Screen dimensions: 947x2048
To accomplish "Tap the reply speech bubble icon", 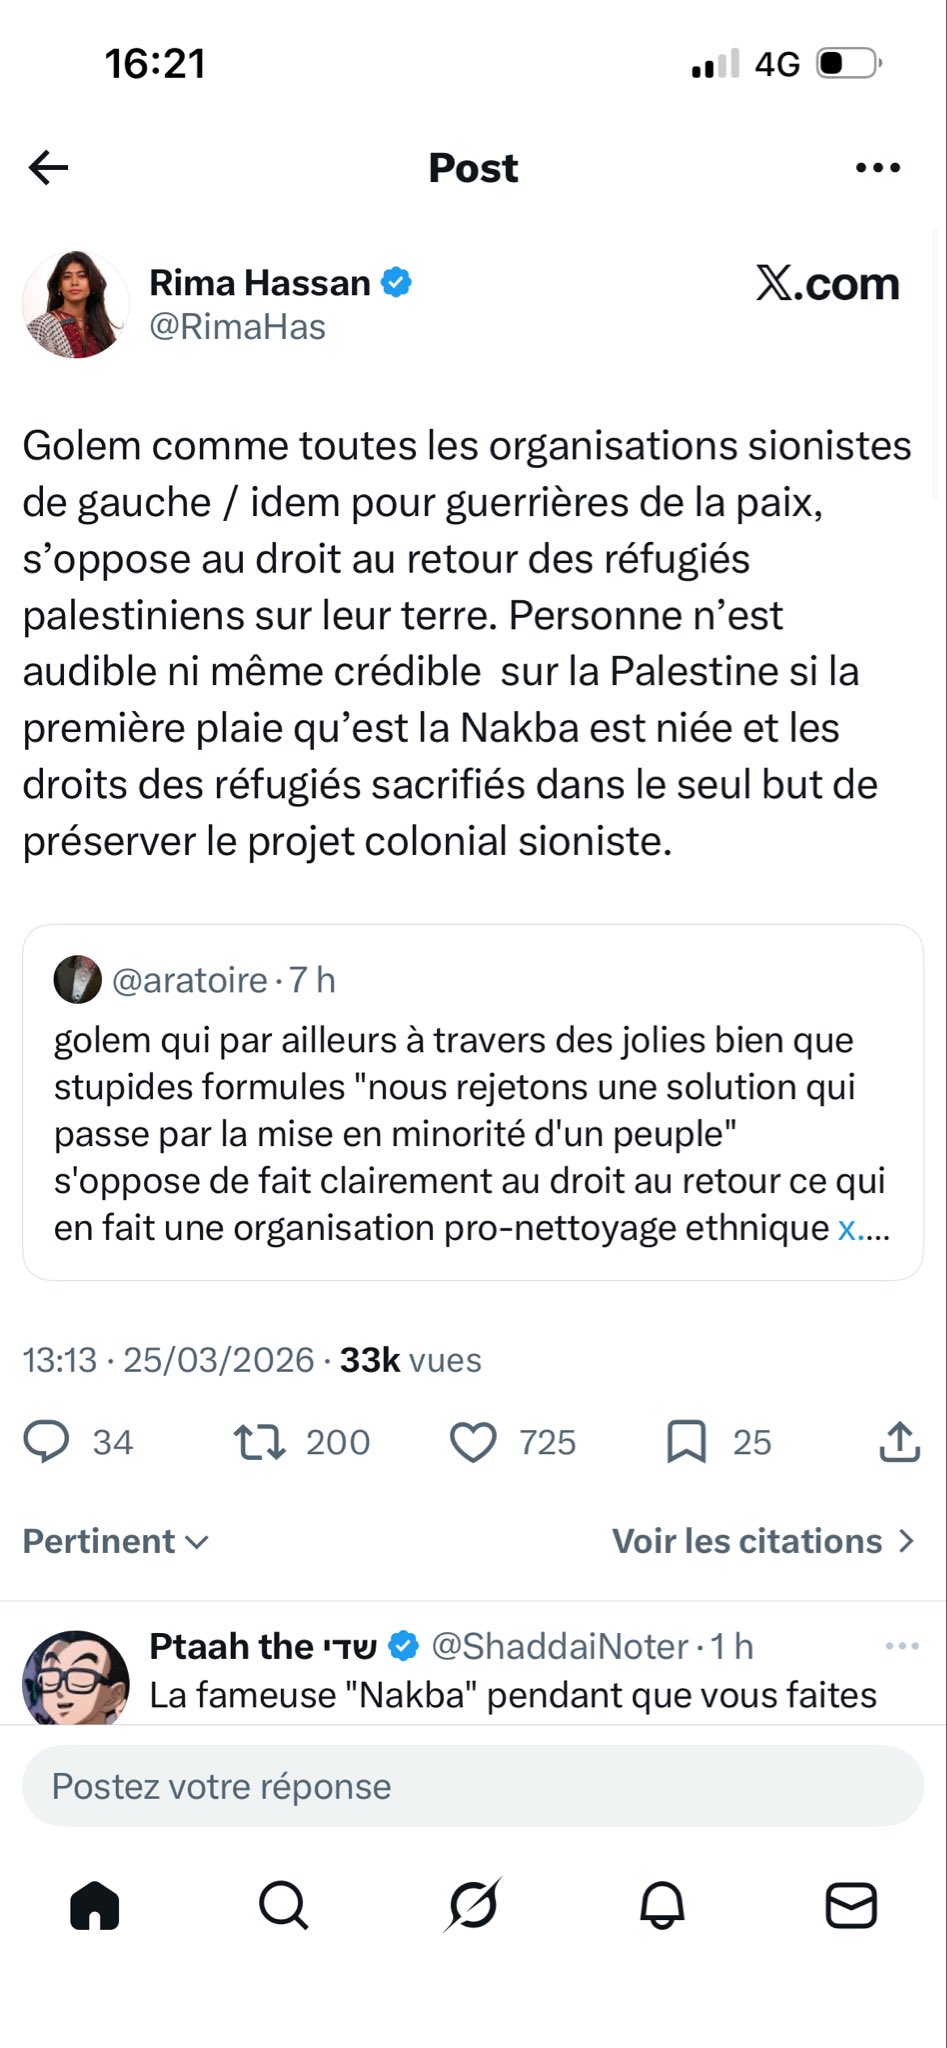I will tap(46, 1442).
